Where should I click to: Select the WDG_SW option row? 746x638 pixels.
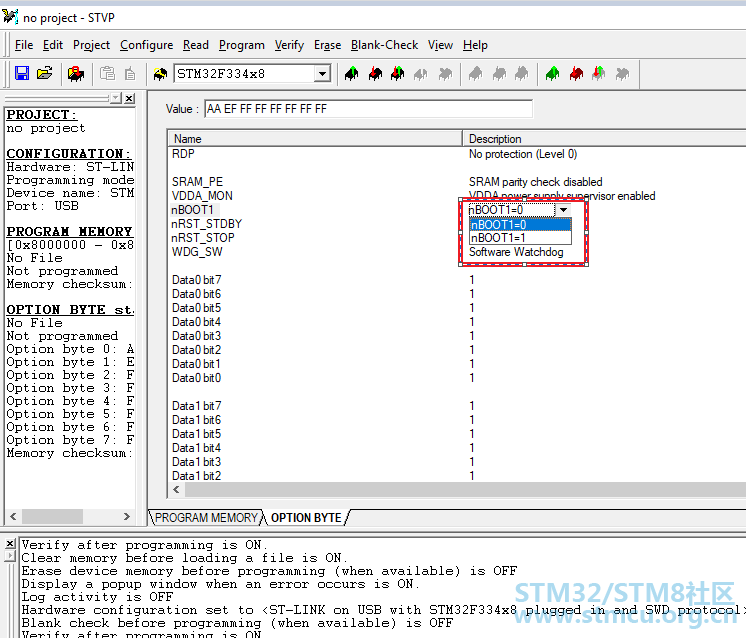click(197, 252)
